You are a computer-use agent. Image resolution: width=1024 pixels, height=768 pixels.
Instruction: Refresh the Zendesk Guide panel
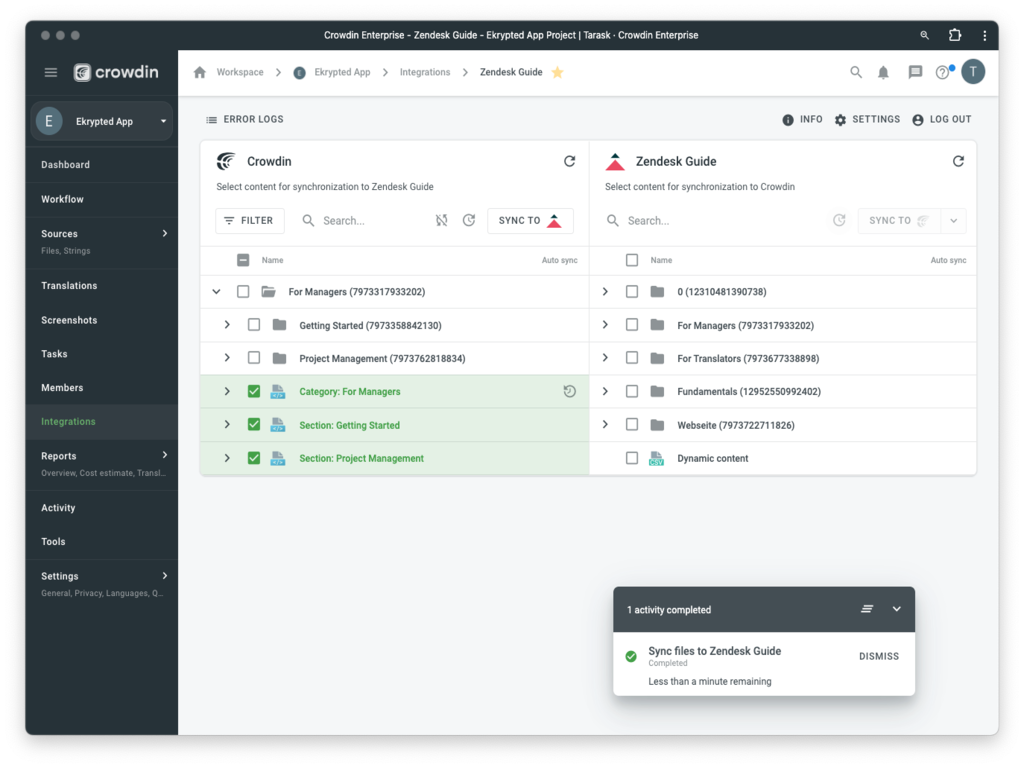(958, 161)
